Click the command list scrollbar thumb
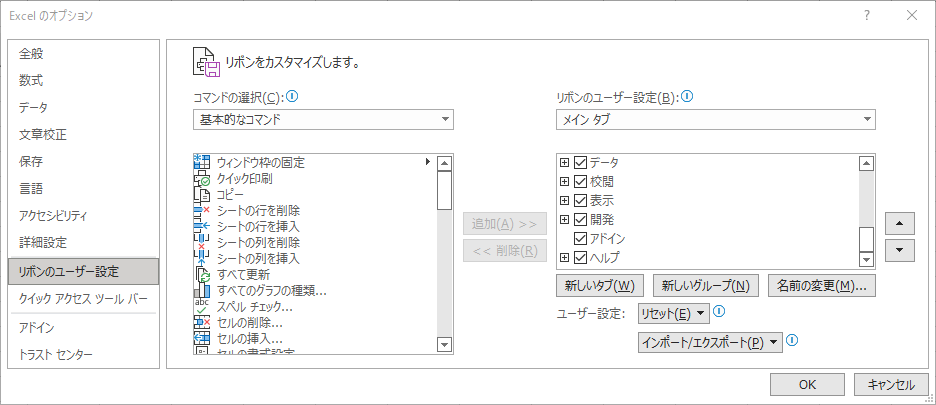 pos(445,191)
